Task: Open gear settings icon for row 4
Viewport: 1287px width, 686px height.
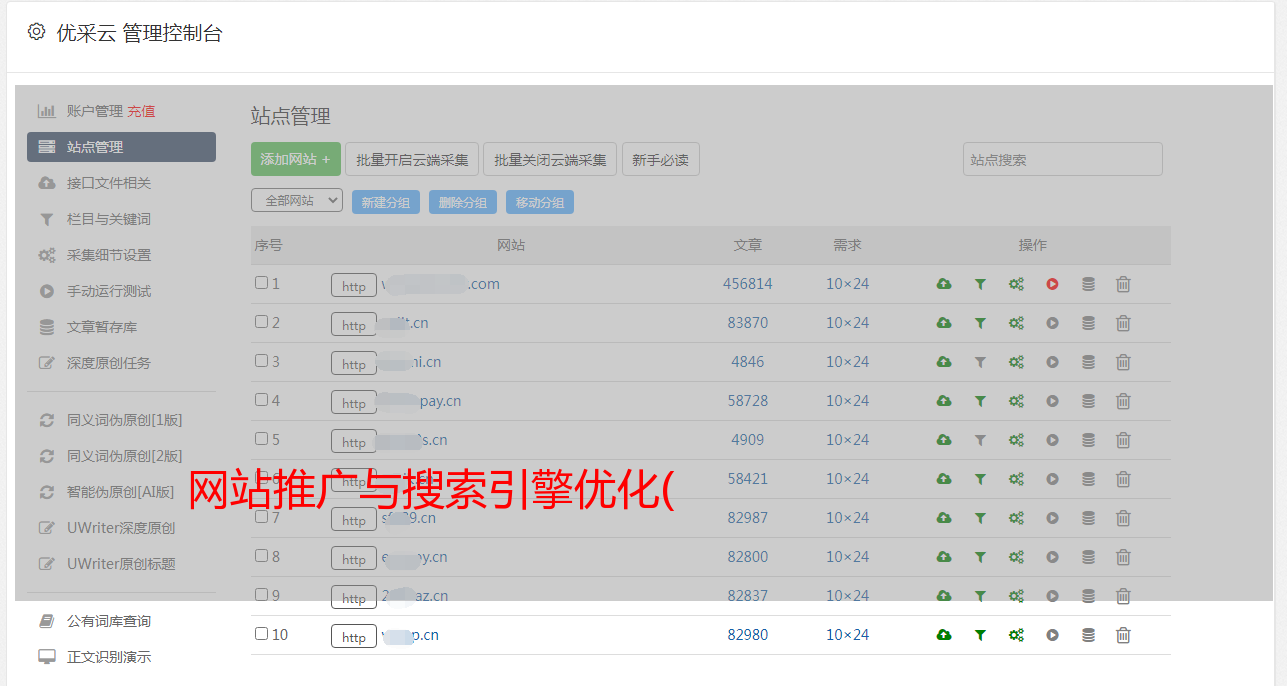Action: [x=1016, y=401]
